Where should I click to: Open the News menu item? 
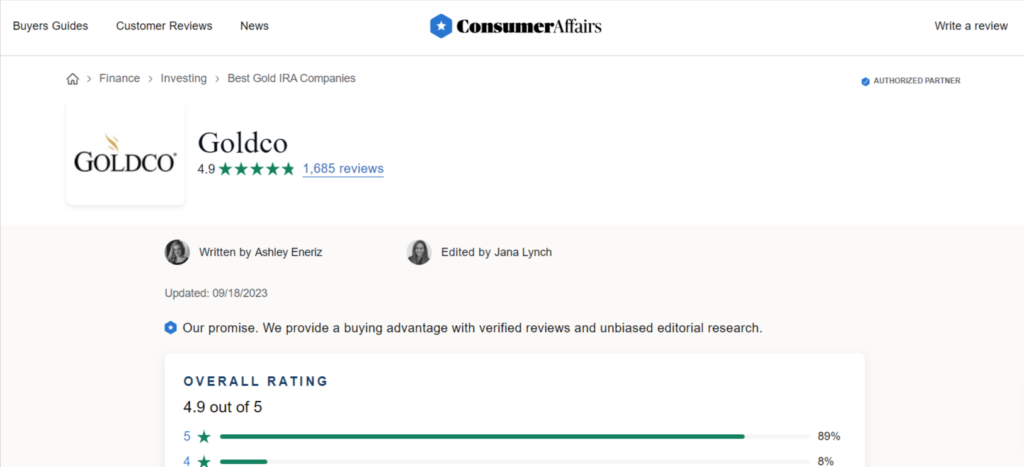tap(254, 26)
